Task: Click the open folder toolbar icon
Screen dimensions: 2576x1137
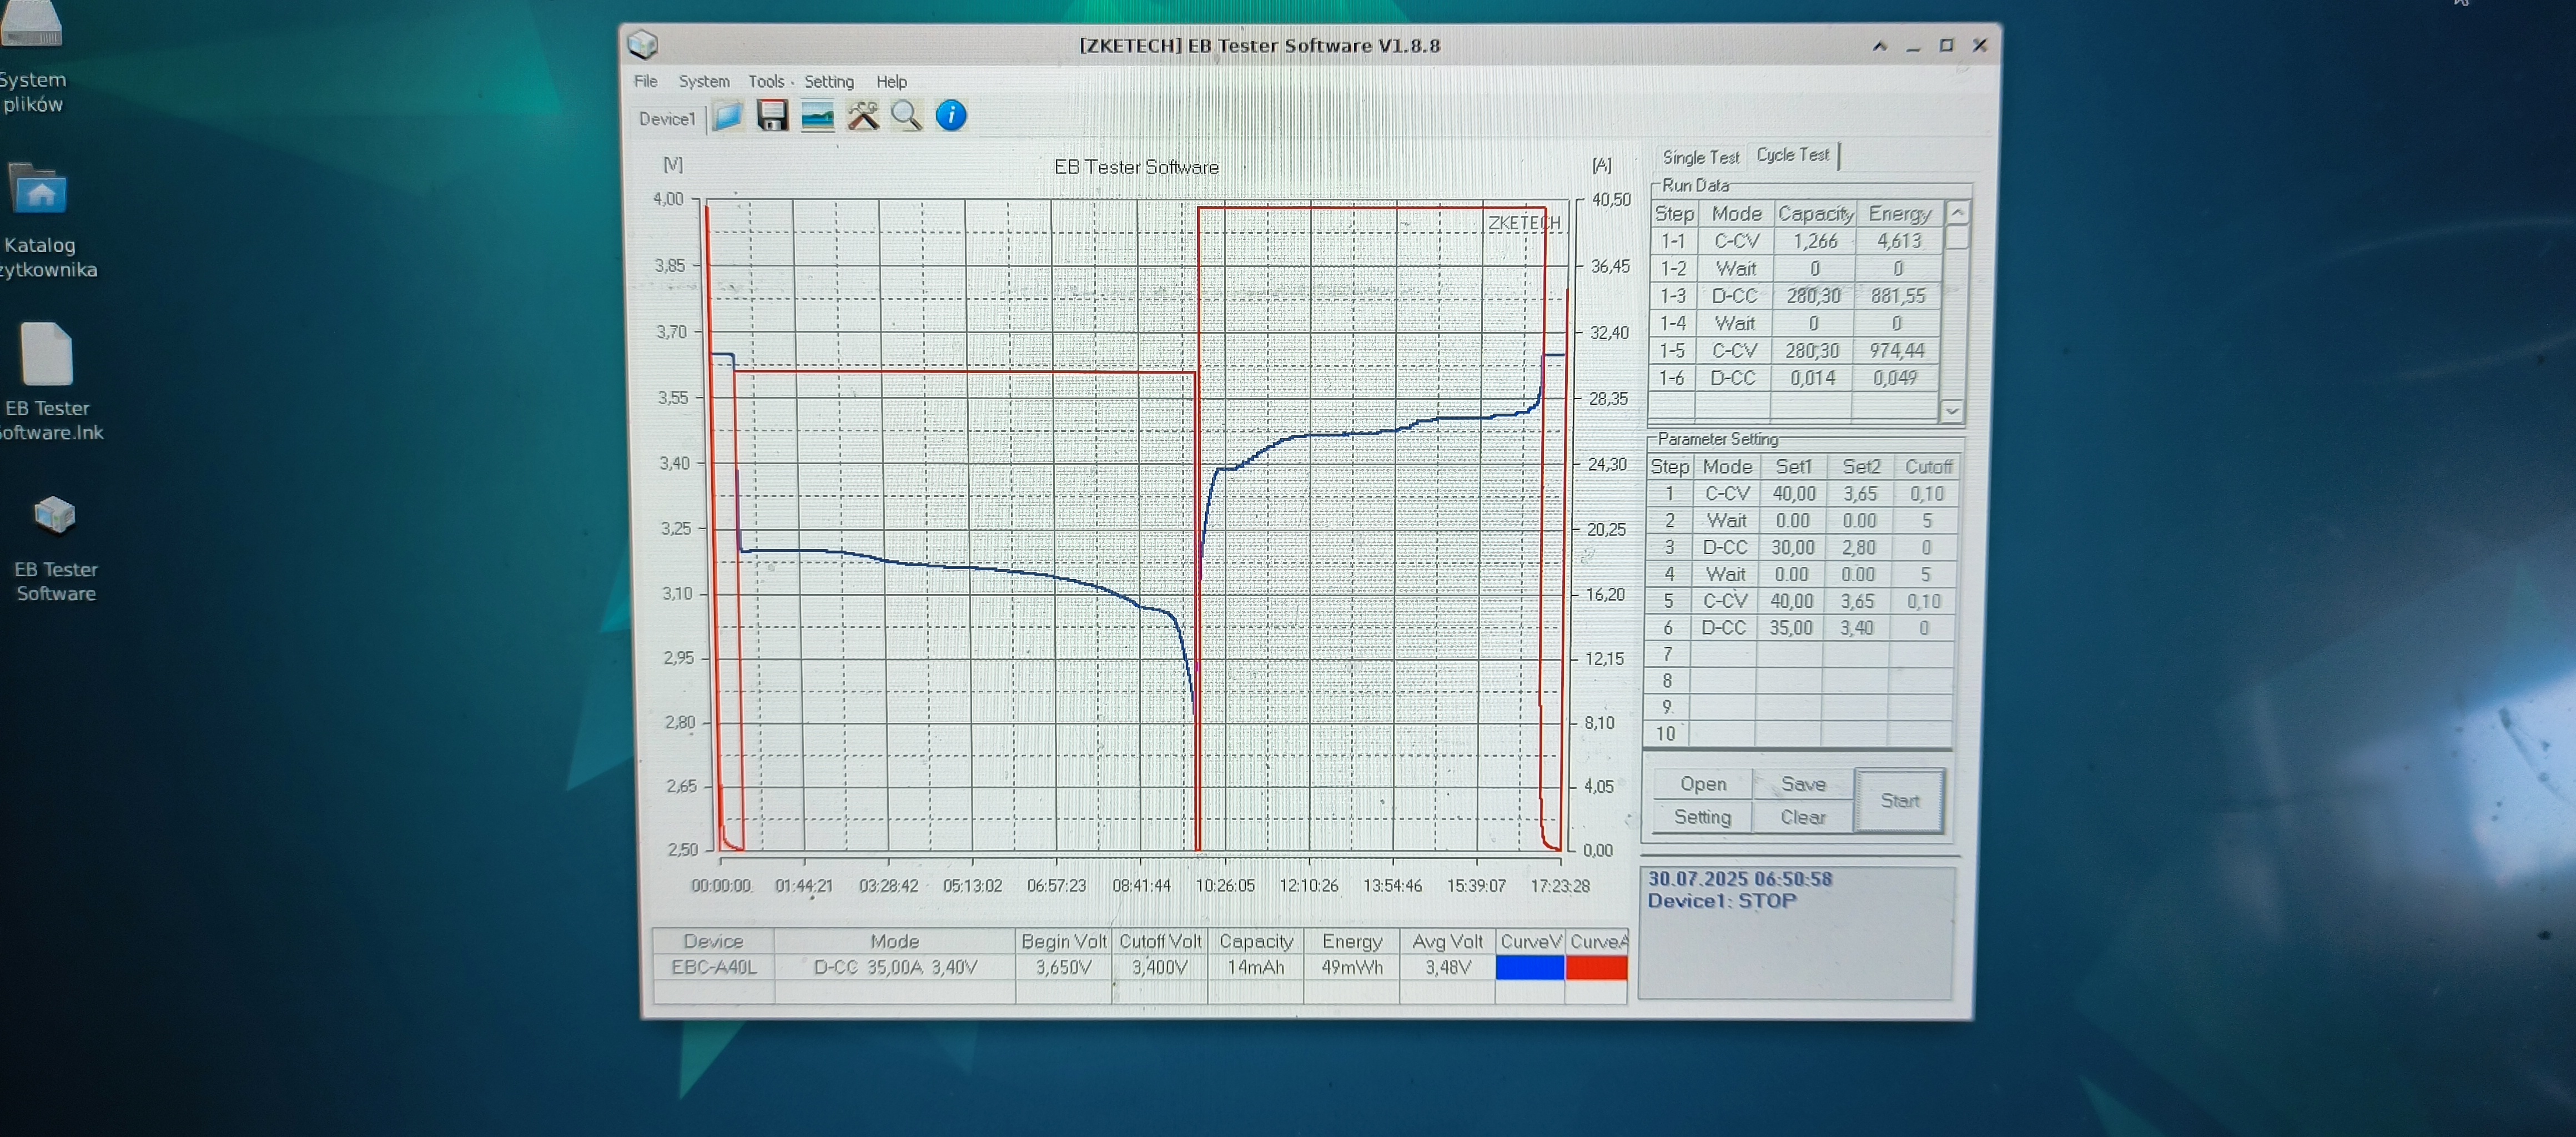Action: (x=727, y=117)
